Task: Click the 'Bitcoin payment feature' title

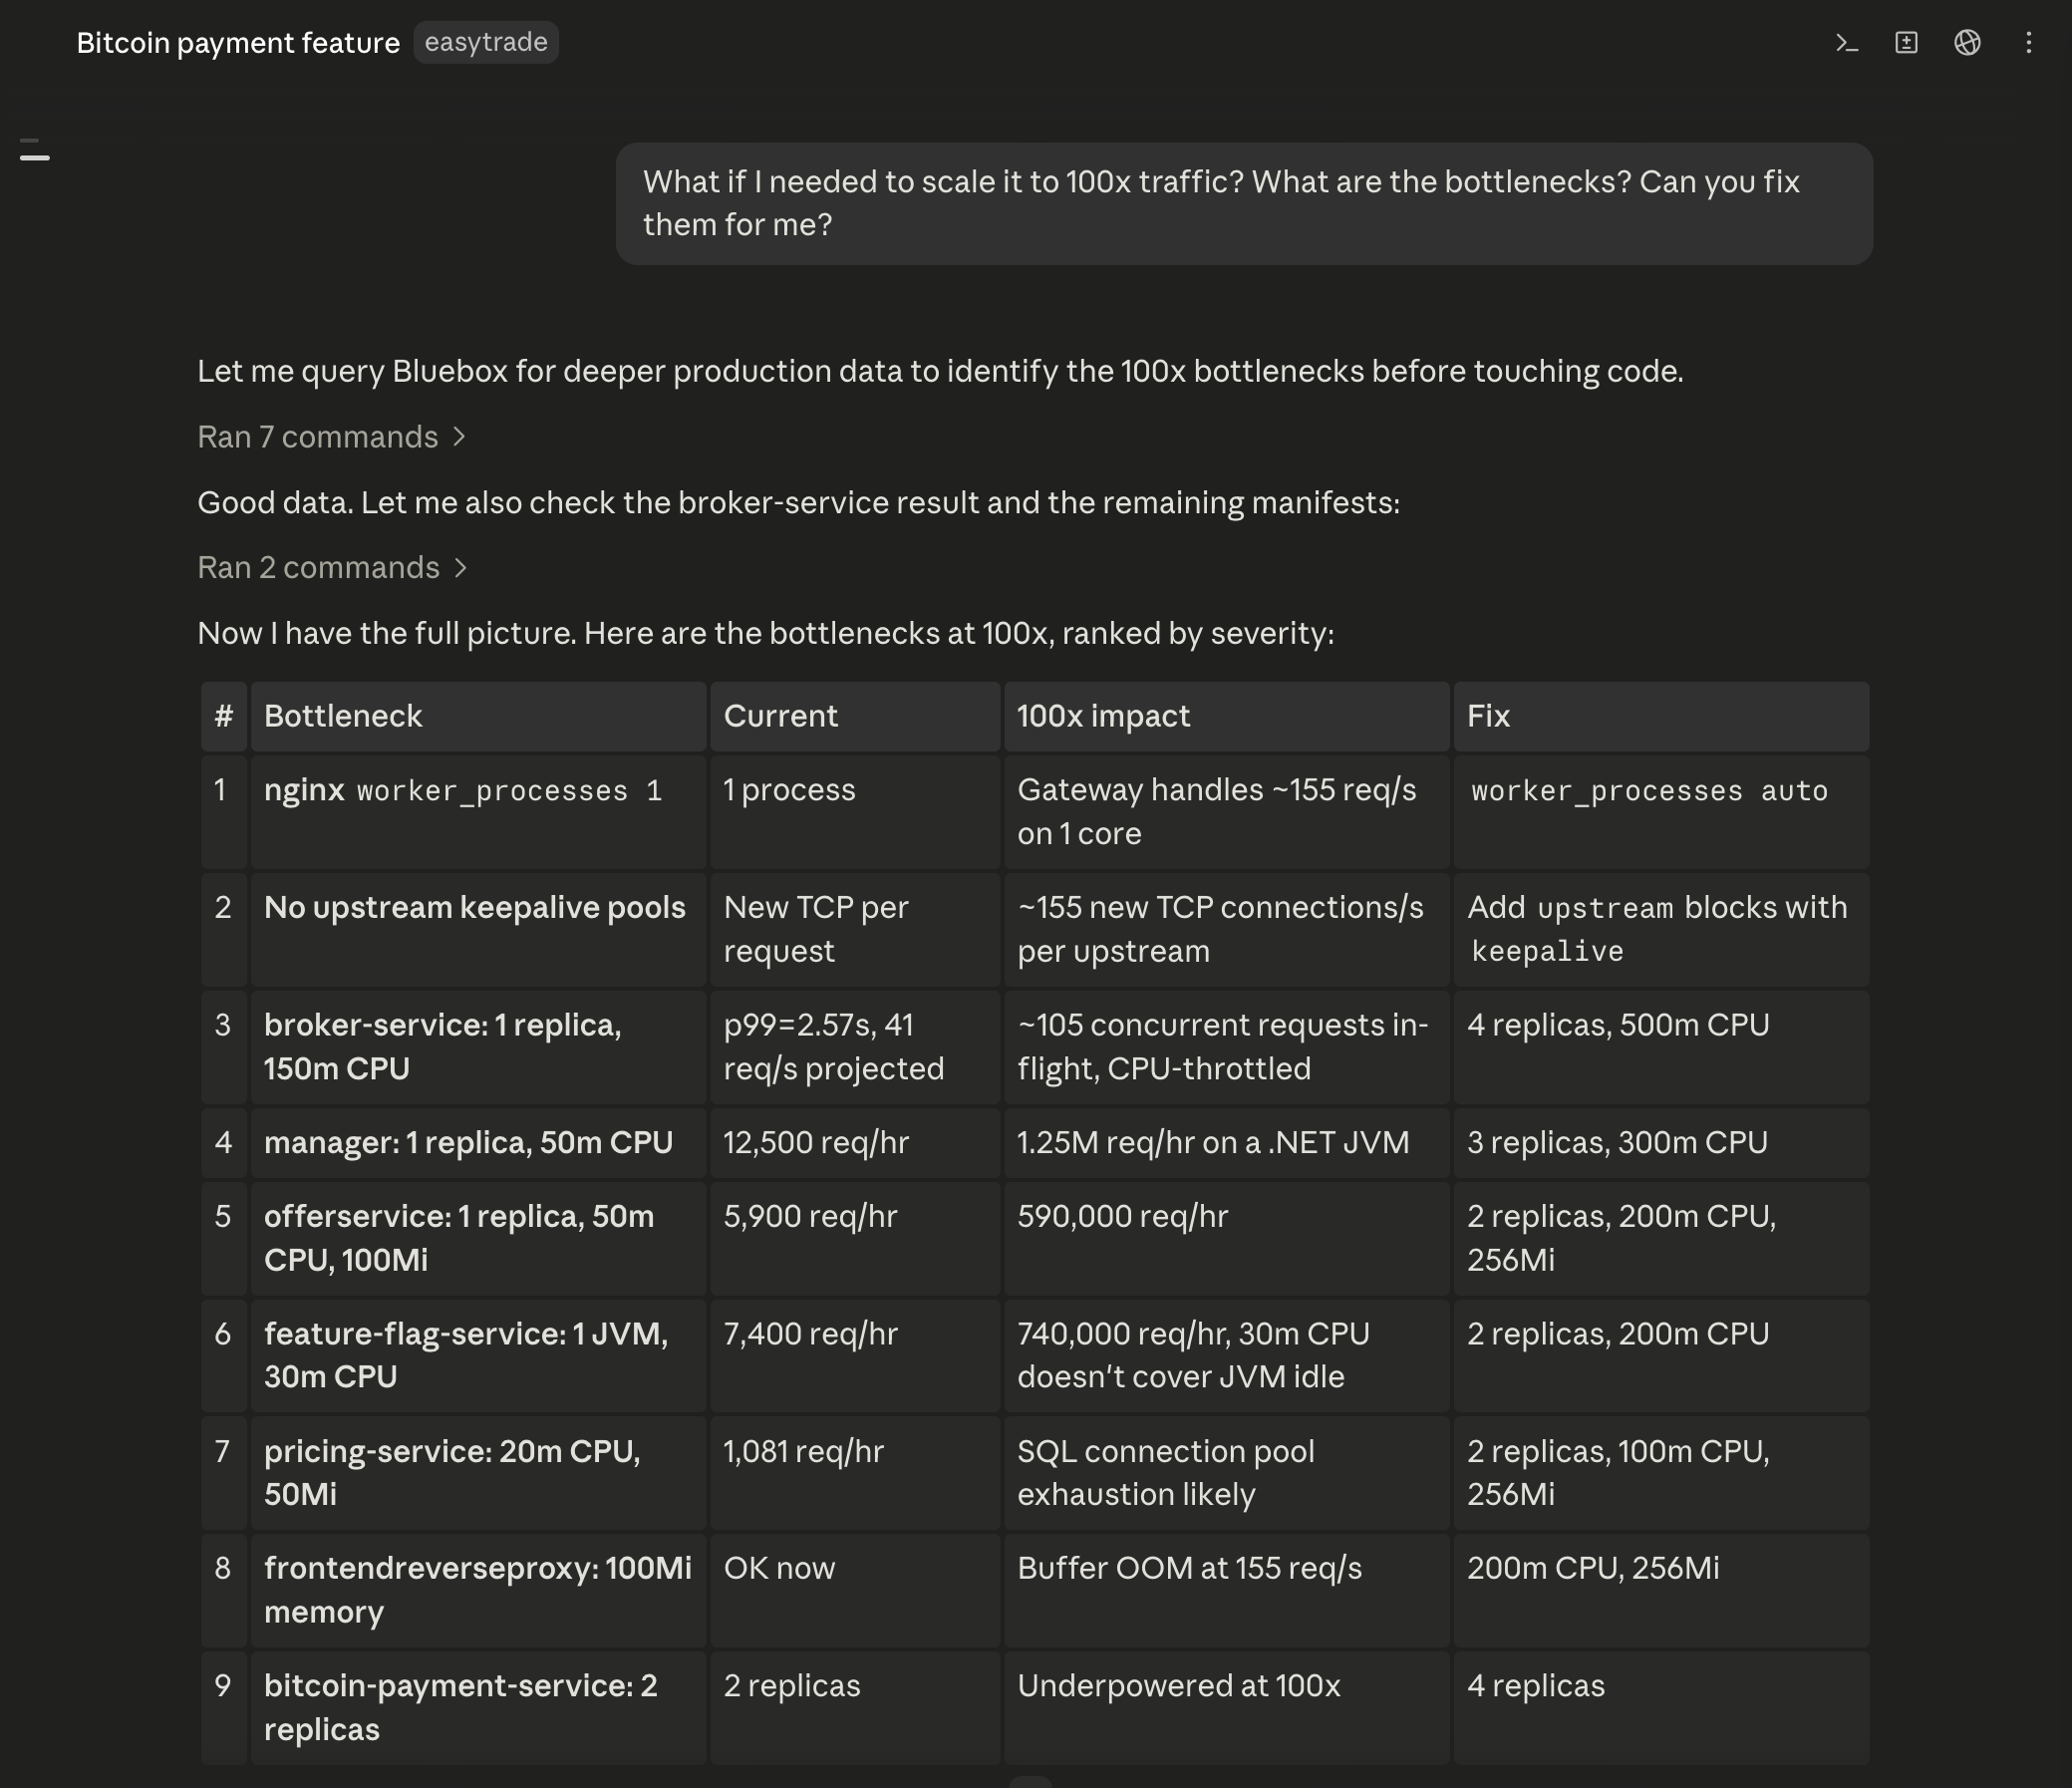Action: [x=238, y=43]
